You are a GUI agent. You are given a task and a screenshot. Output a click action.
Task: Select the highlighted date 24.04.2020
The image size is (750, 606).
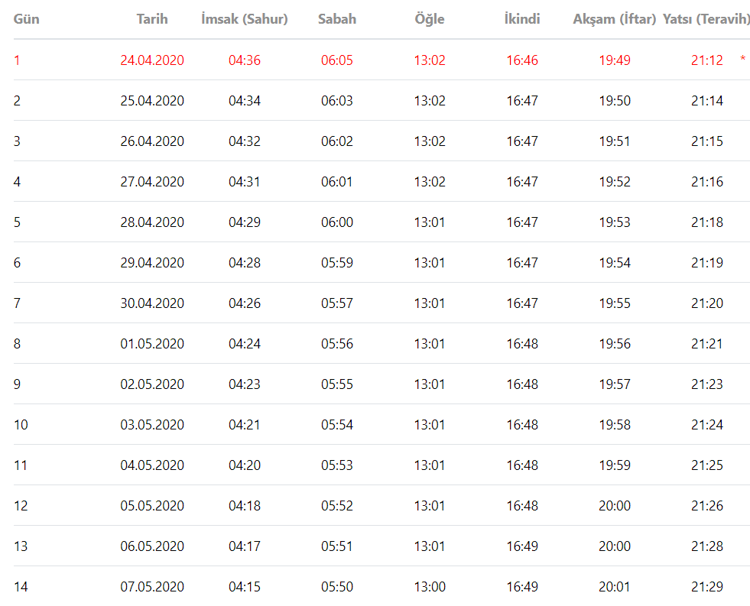click(152, 60)
